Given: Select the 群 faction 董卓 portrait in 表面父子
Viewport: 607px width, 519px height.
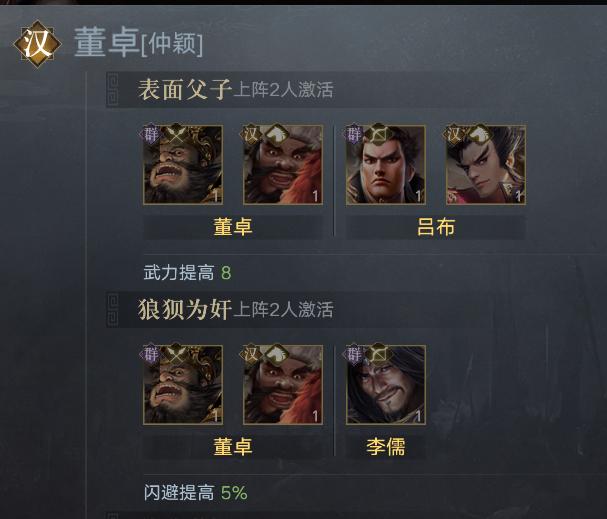Looking at the screenshot, I should tap(183, 164).
